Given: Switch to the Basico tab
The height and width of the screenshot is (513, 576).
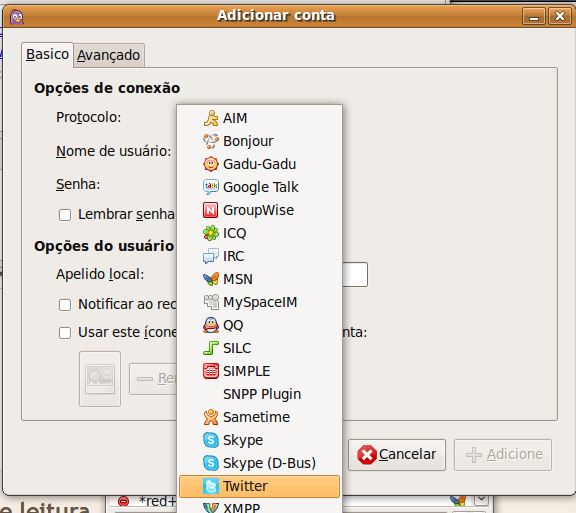Looking at the screenshot, I should coord(47,55).
